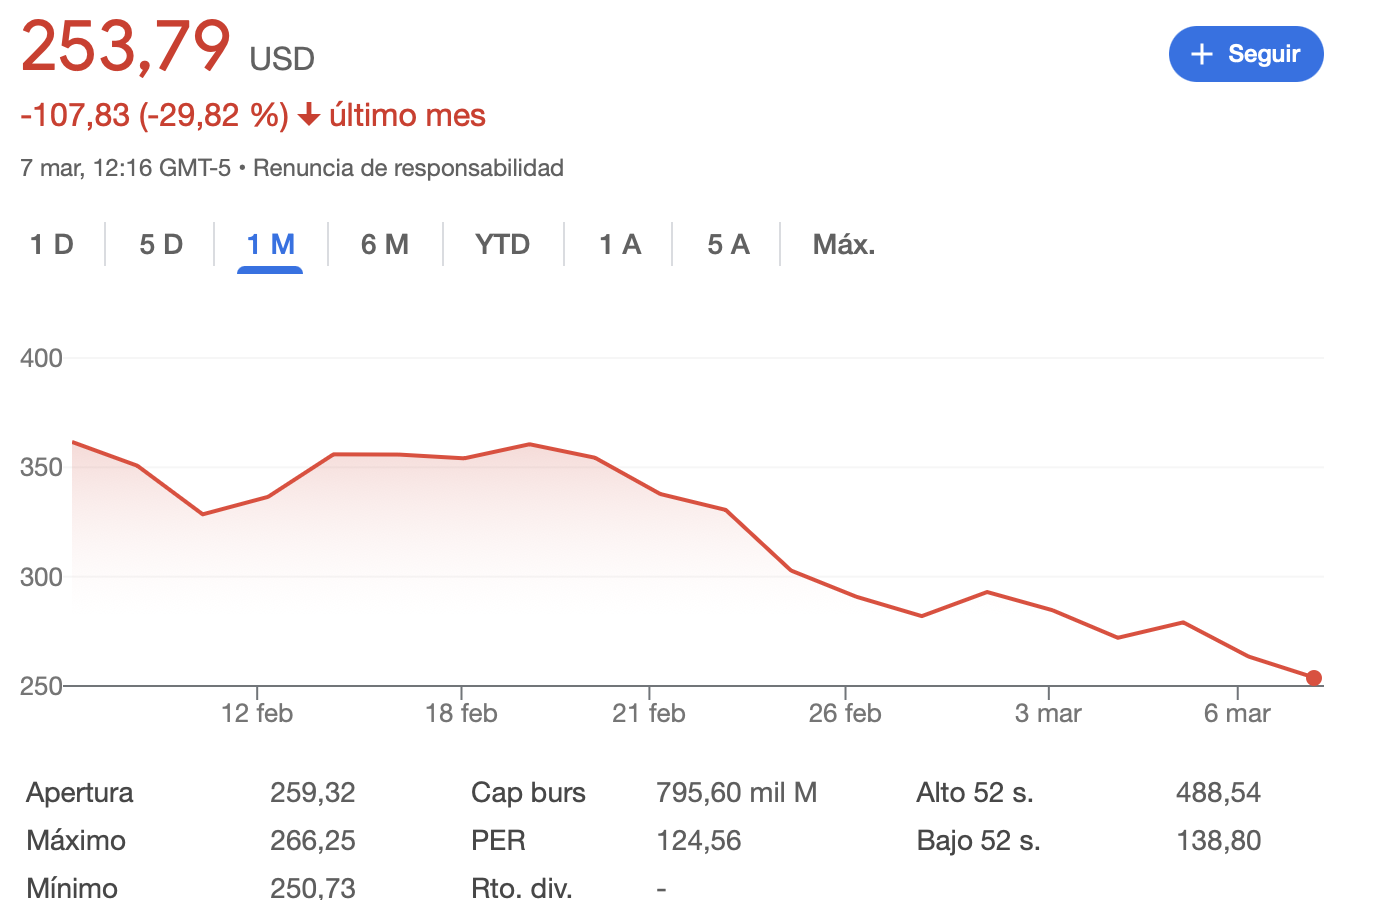
Task: Click the Cap burs value 795,60 mil M
Action: pyautogui.click(x=736, y=793)
